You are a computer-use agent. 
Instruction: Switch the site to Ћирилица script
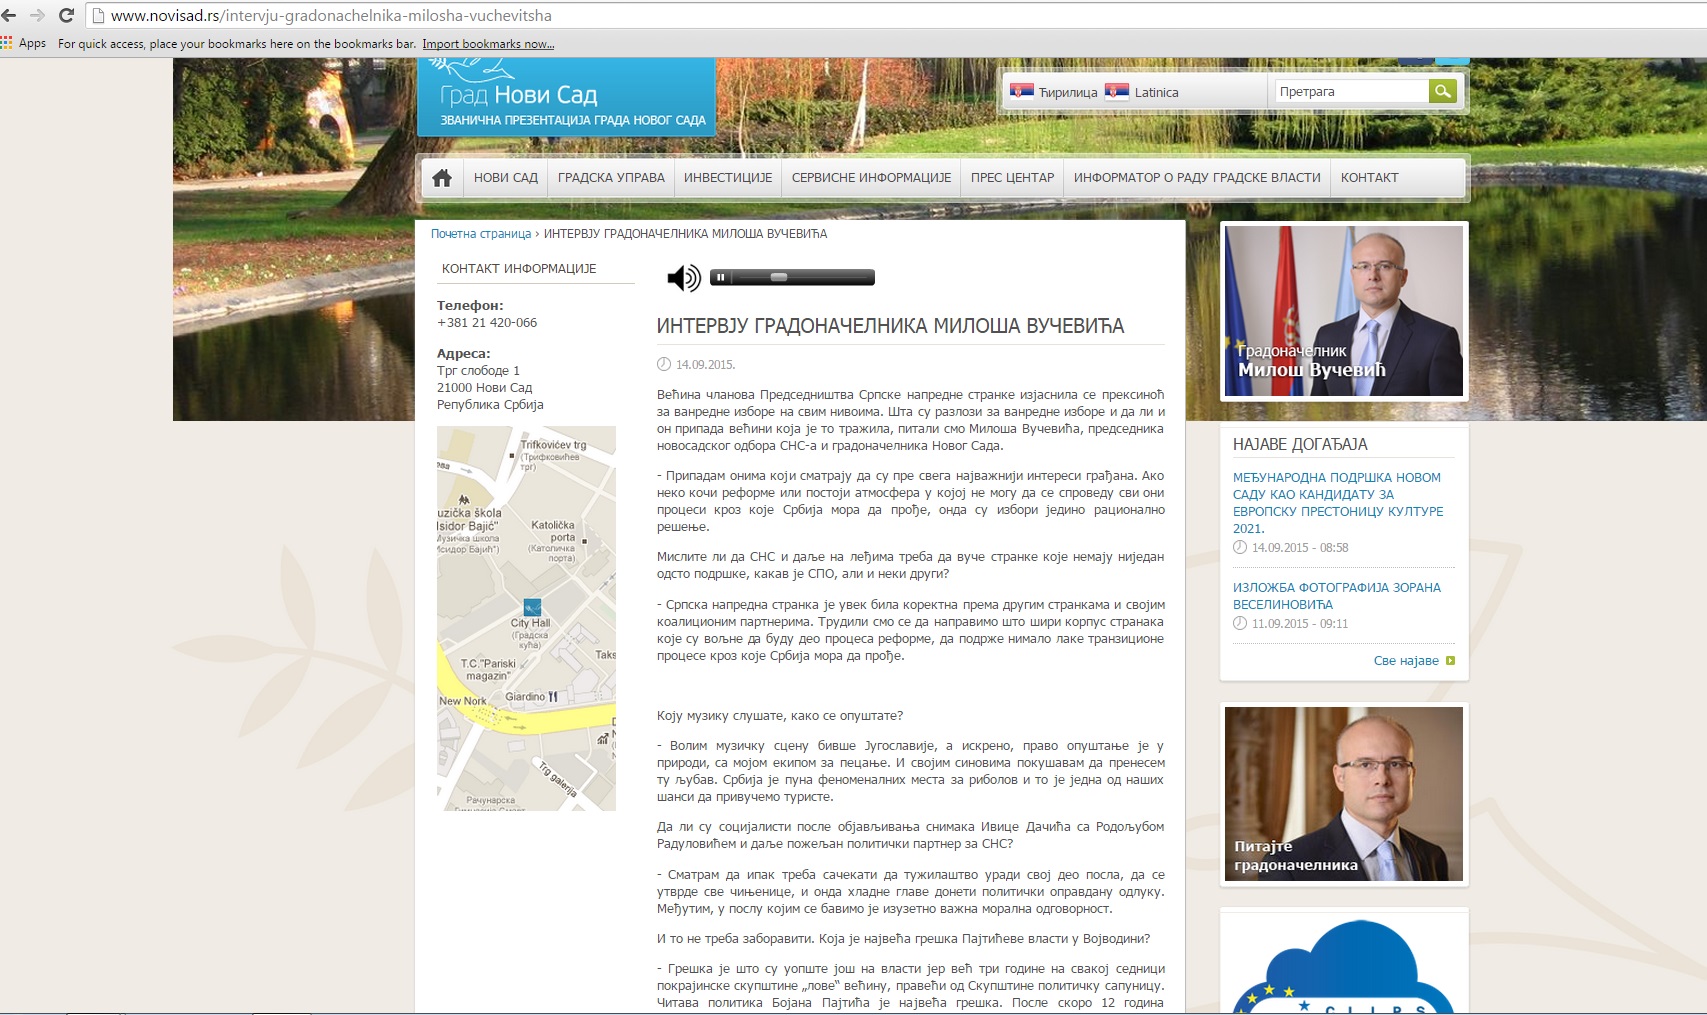(x=1067, y=92)
